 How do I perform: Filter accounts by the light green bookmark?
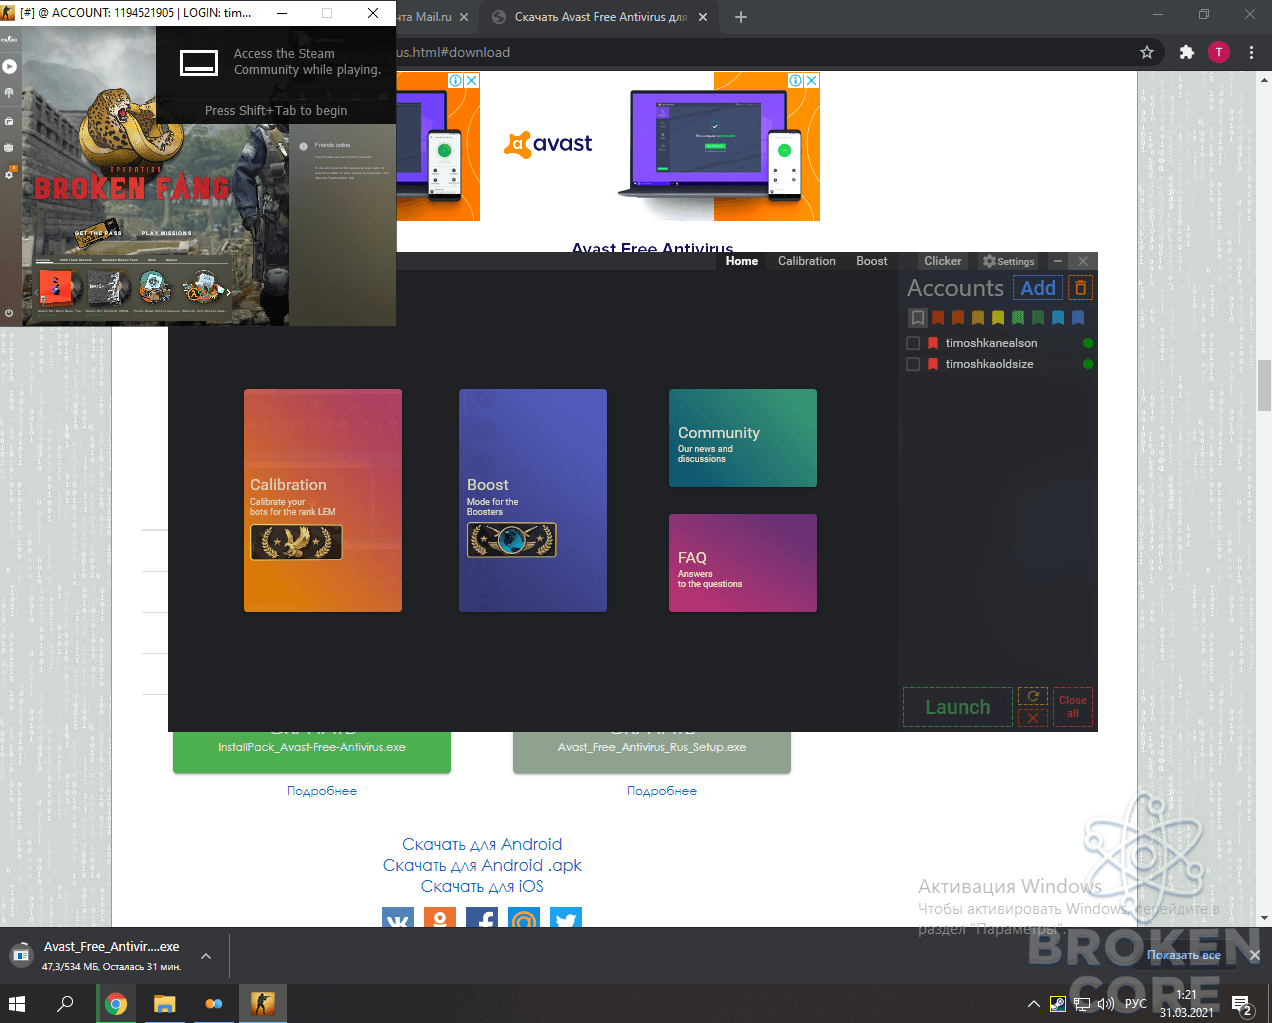coord(1018,318)
